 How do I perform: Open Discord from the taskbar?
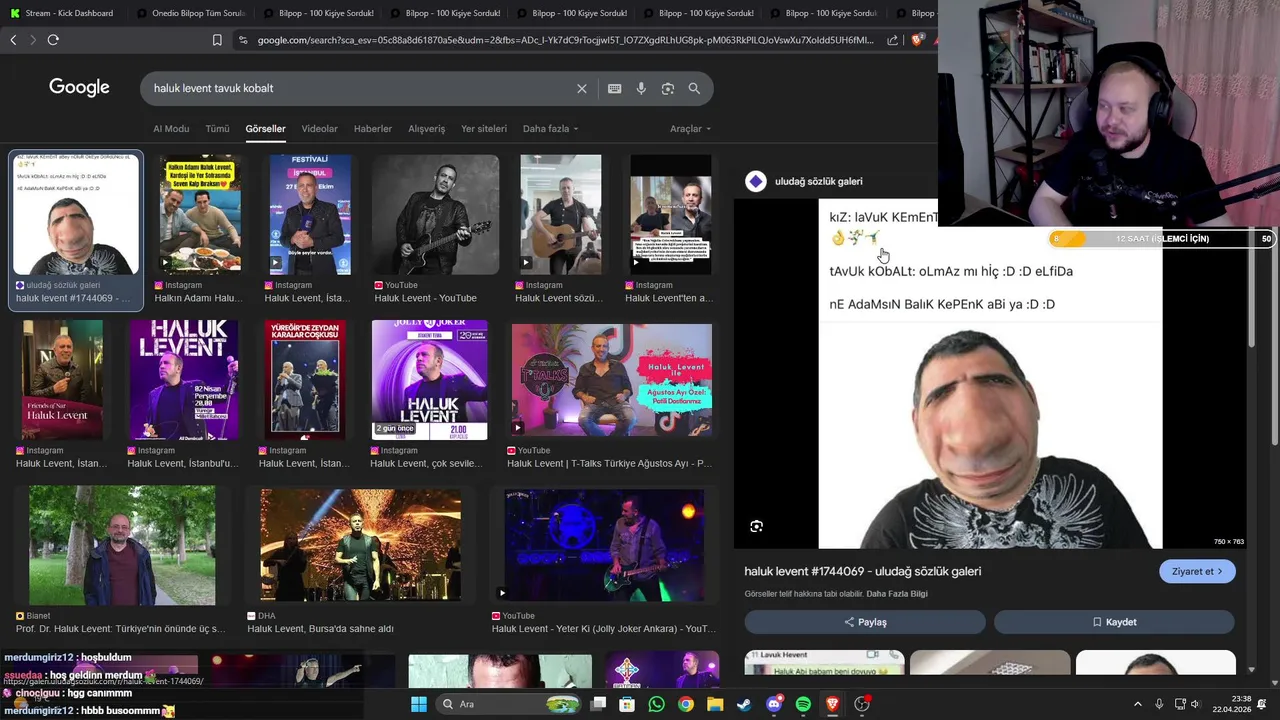coord(774,704)
